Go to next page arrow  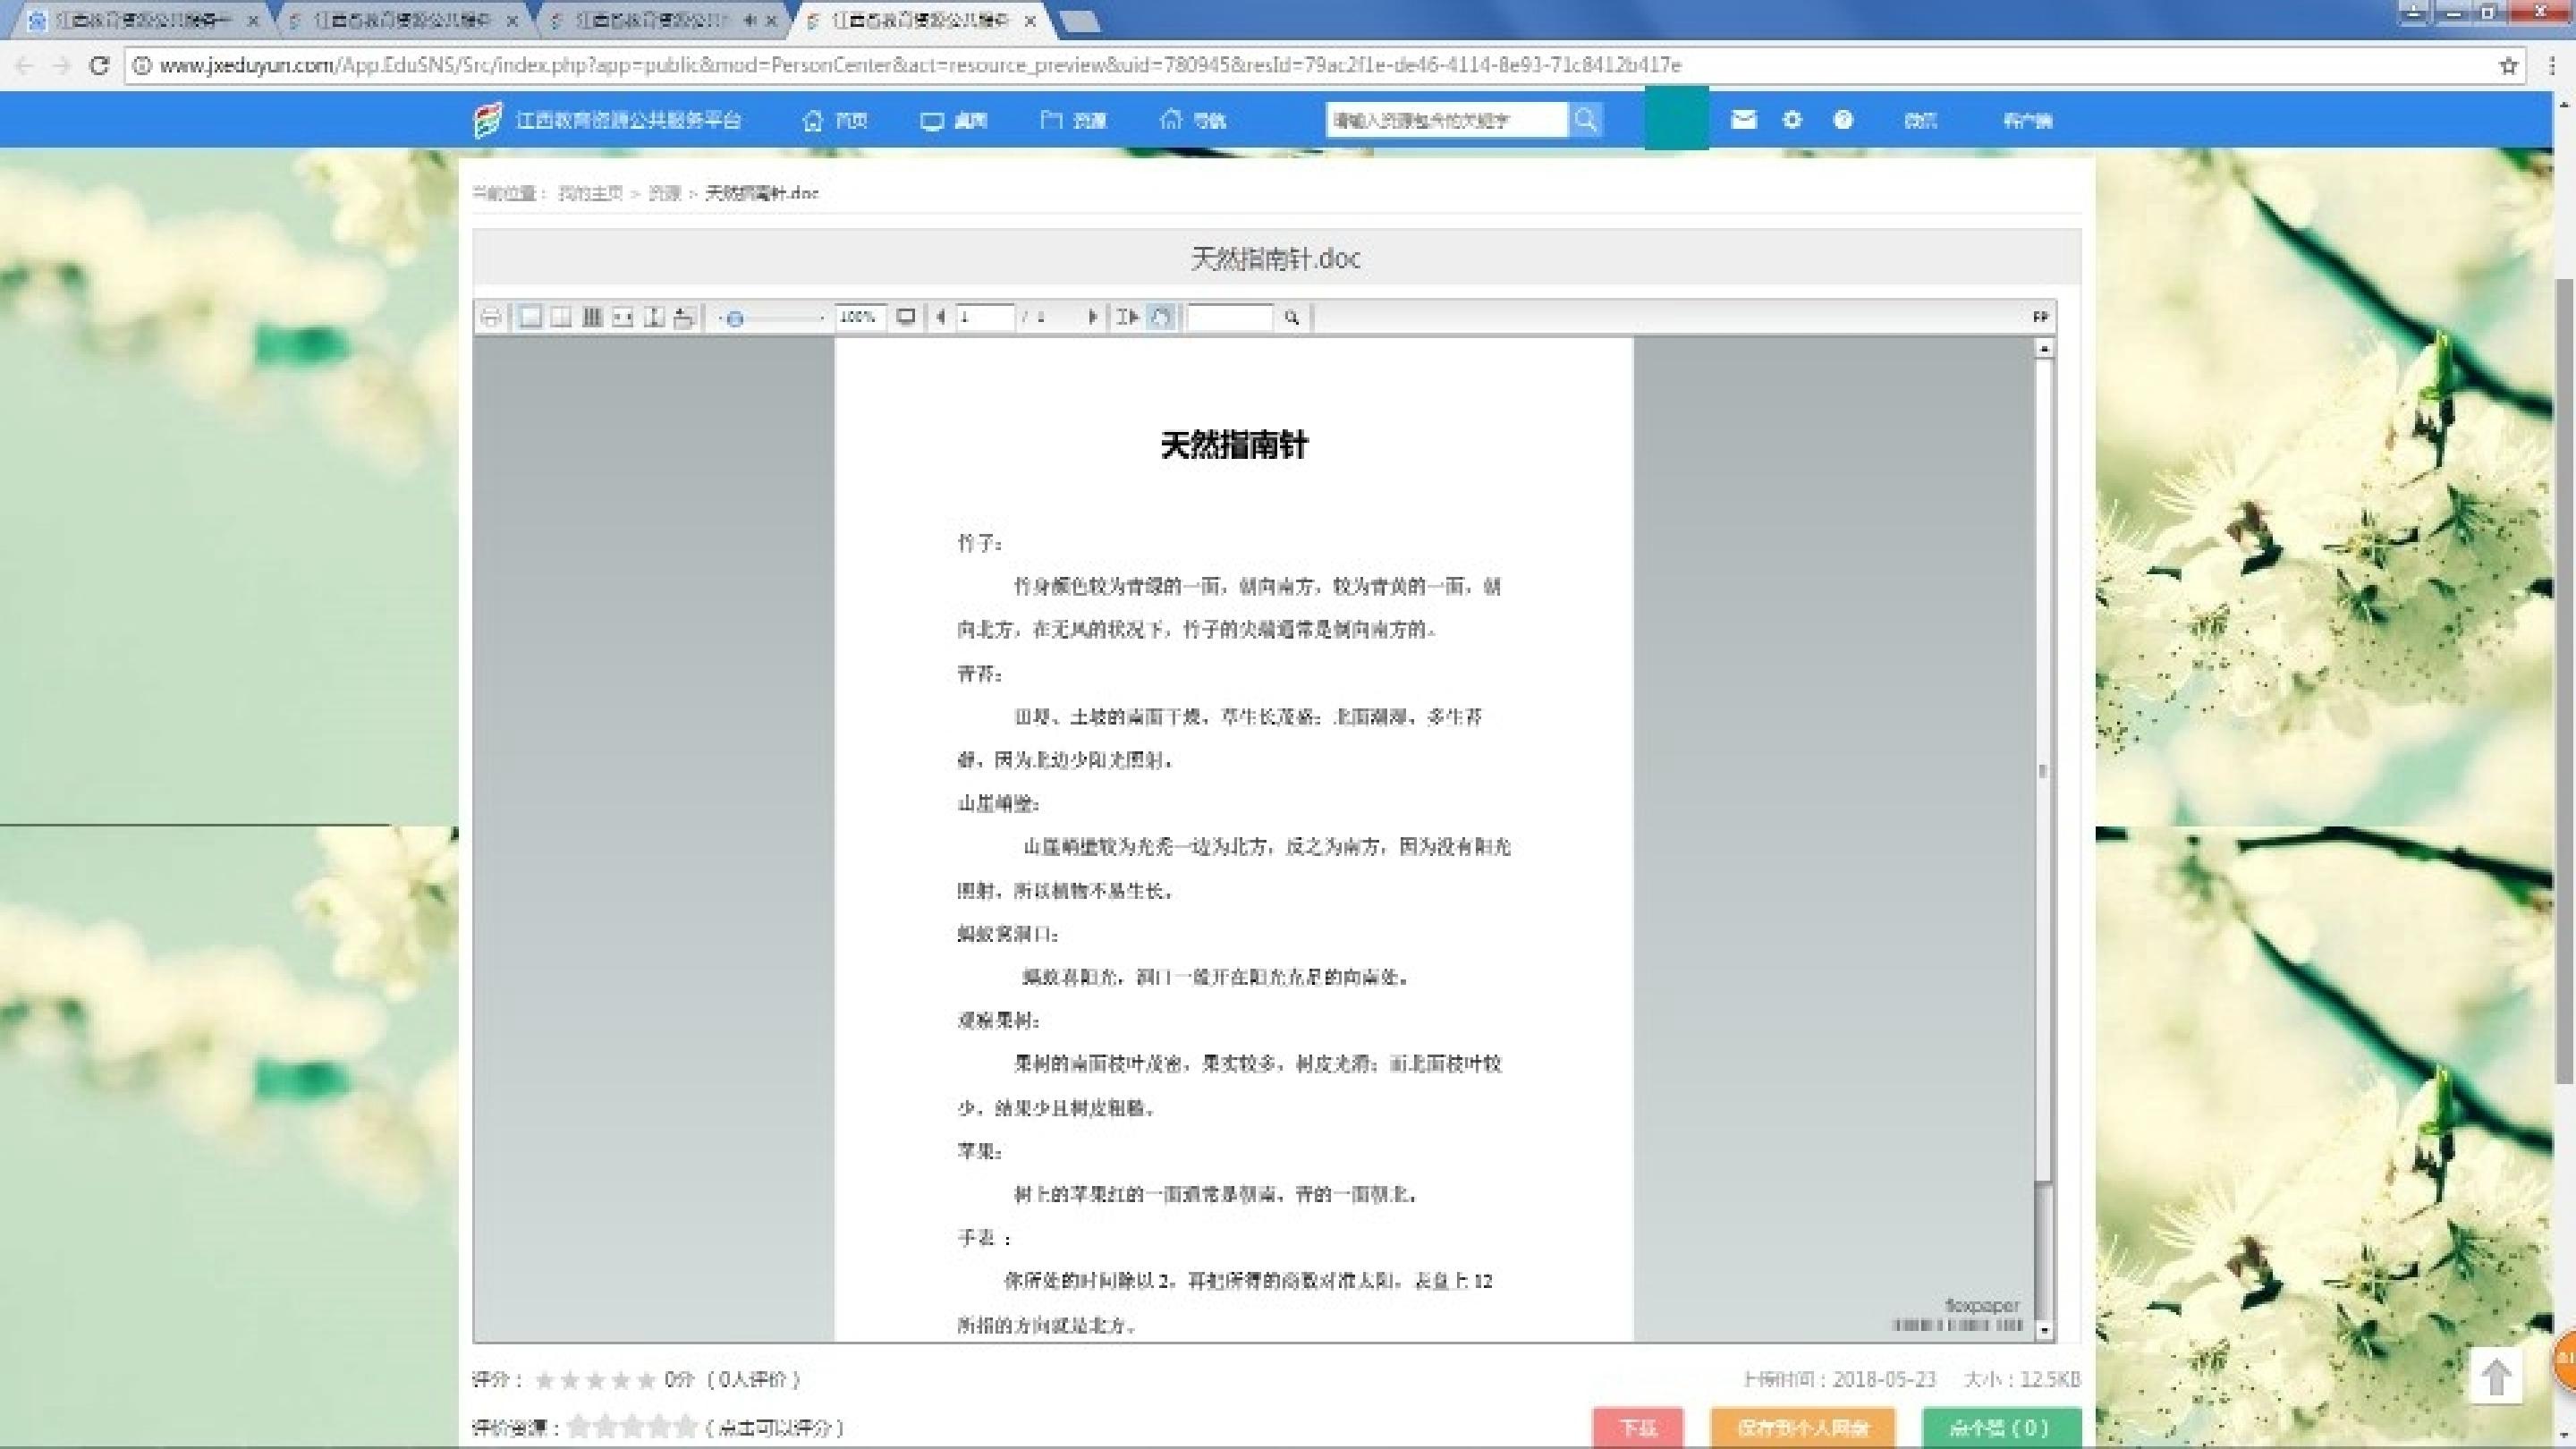coord(1092,317)
